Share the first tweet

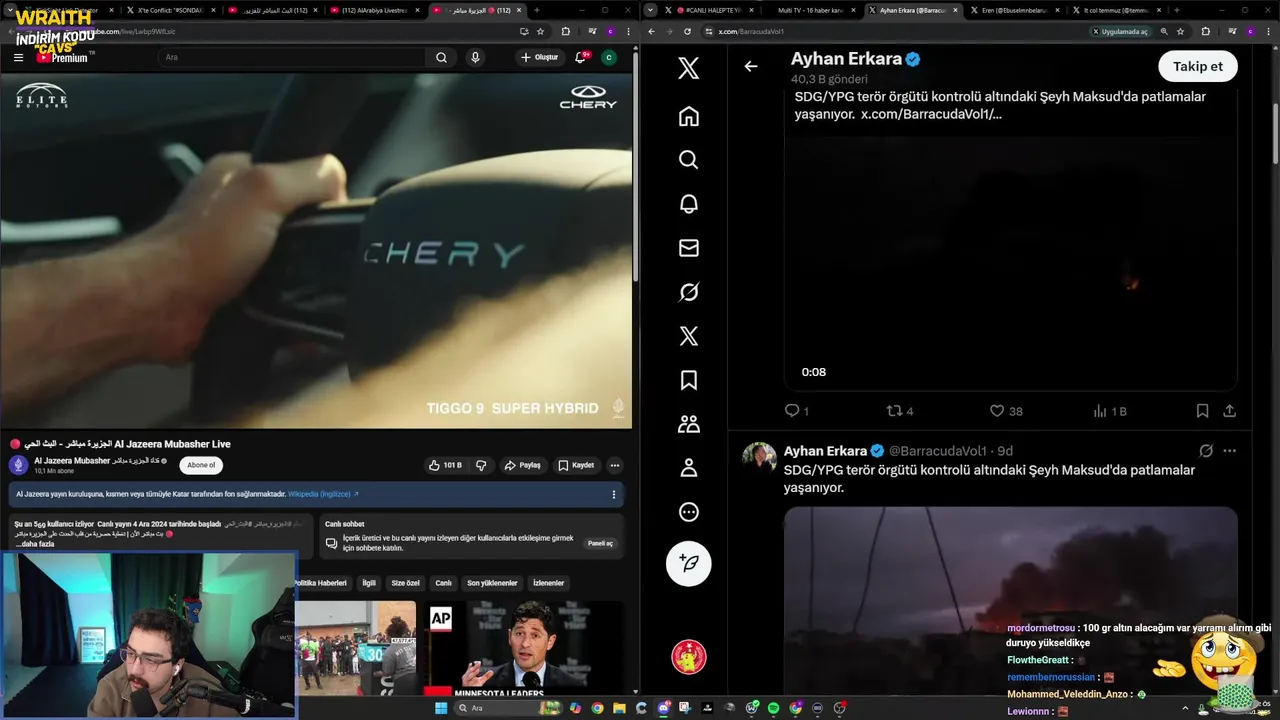tap(1230, 411)
